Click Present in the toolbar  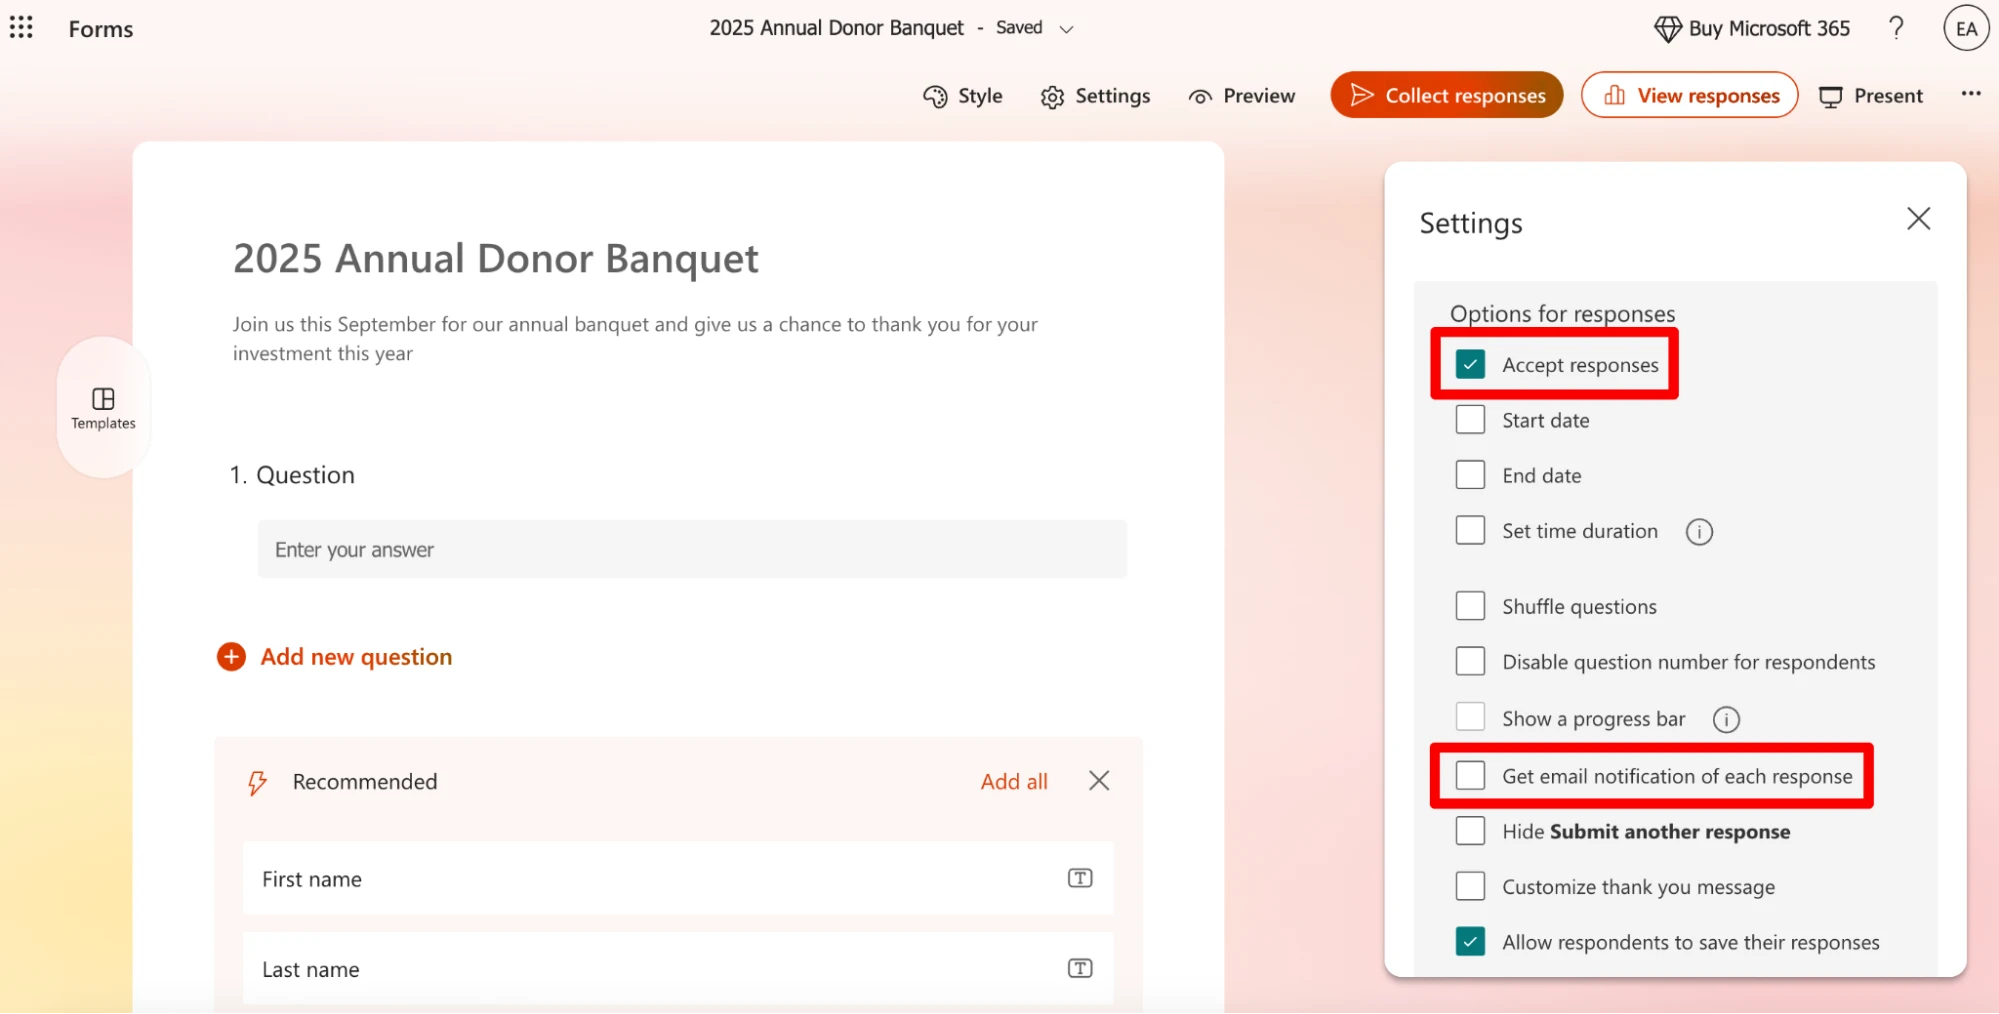click(x=1870, y=96)
